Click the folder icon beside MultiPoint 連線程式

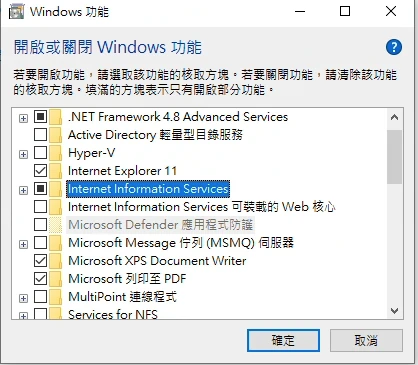coord(55,297)
